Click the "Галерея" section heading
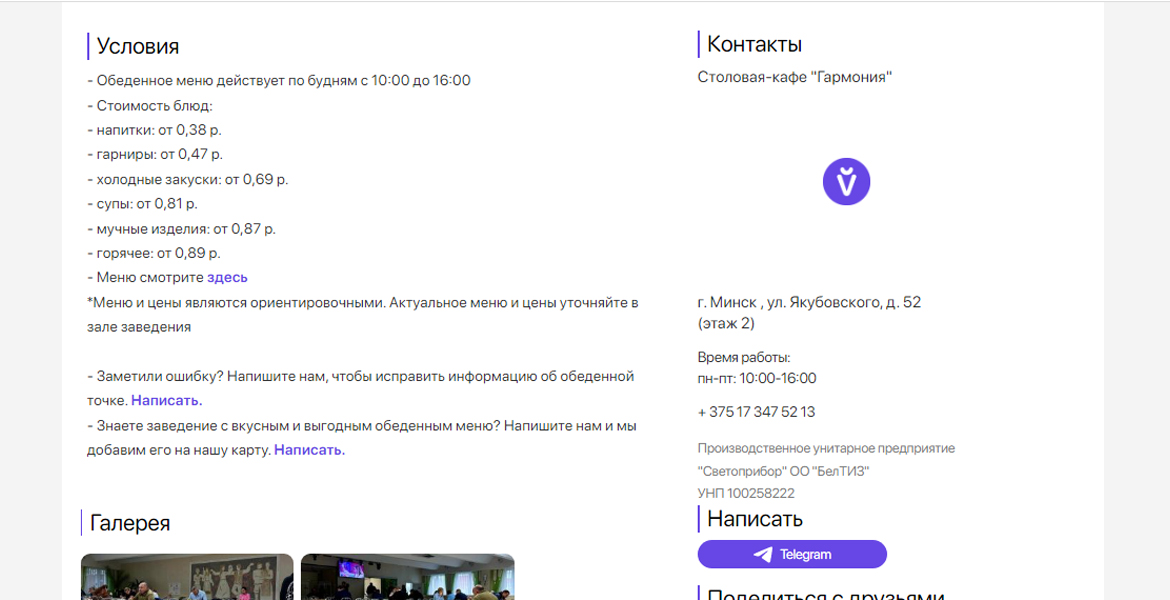This screenshot has width=1170, height=600. (130, 522)
